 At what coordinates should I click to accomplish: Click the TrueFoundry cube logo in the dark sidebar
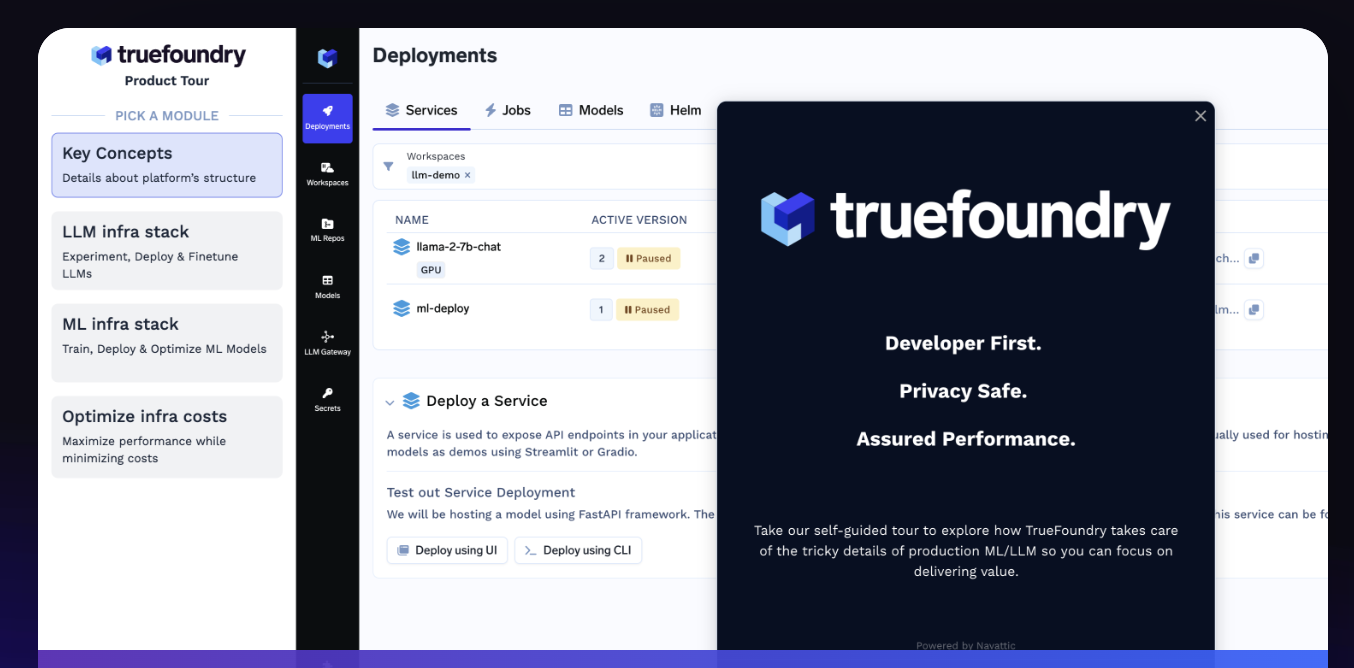pos(327,58)
